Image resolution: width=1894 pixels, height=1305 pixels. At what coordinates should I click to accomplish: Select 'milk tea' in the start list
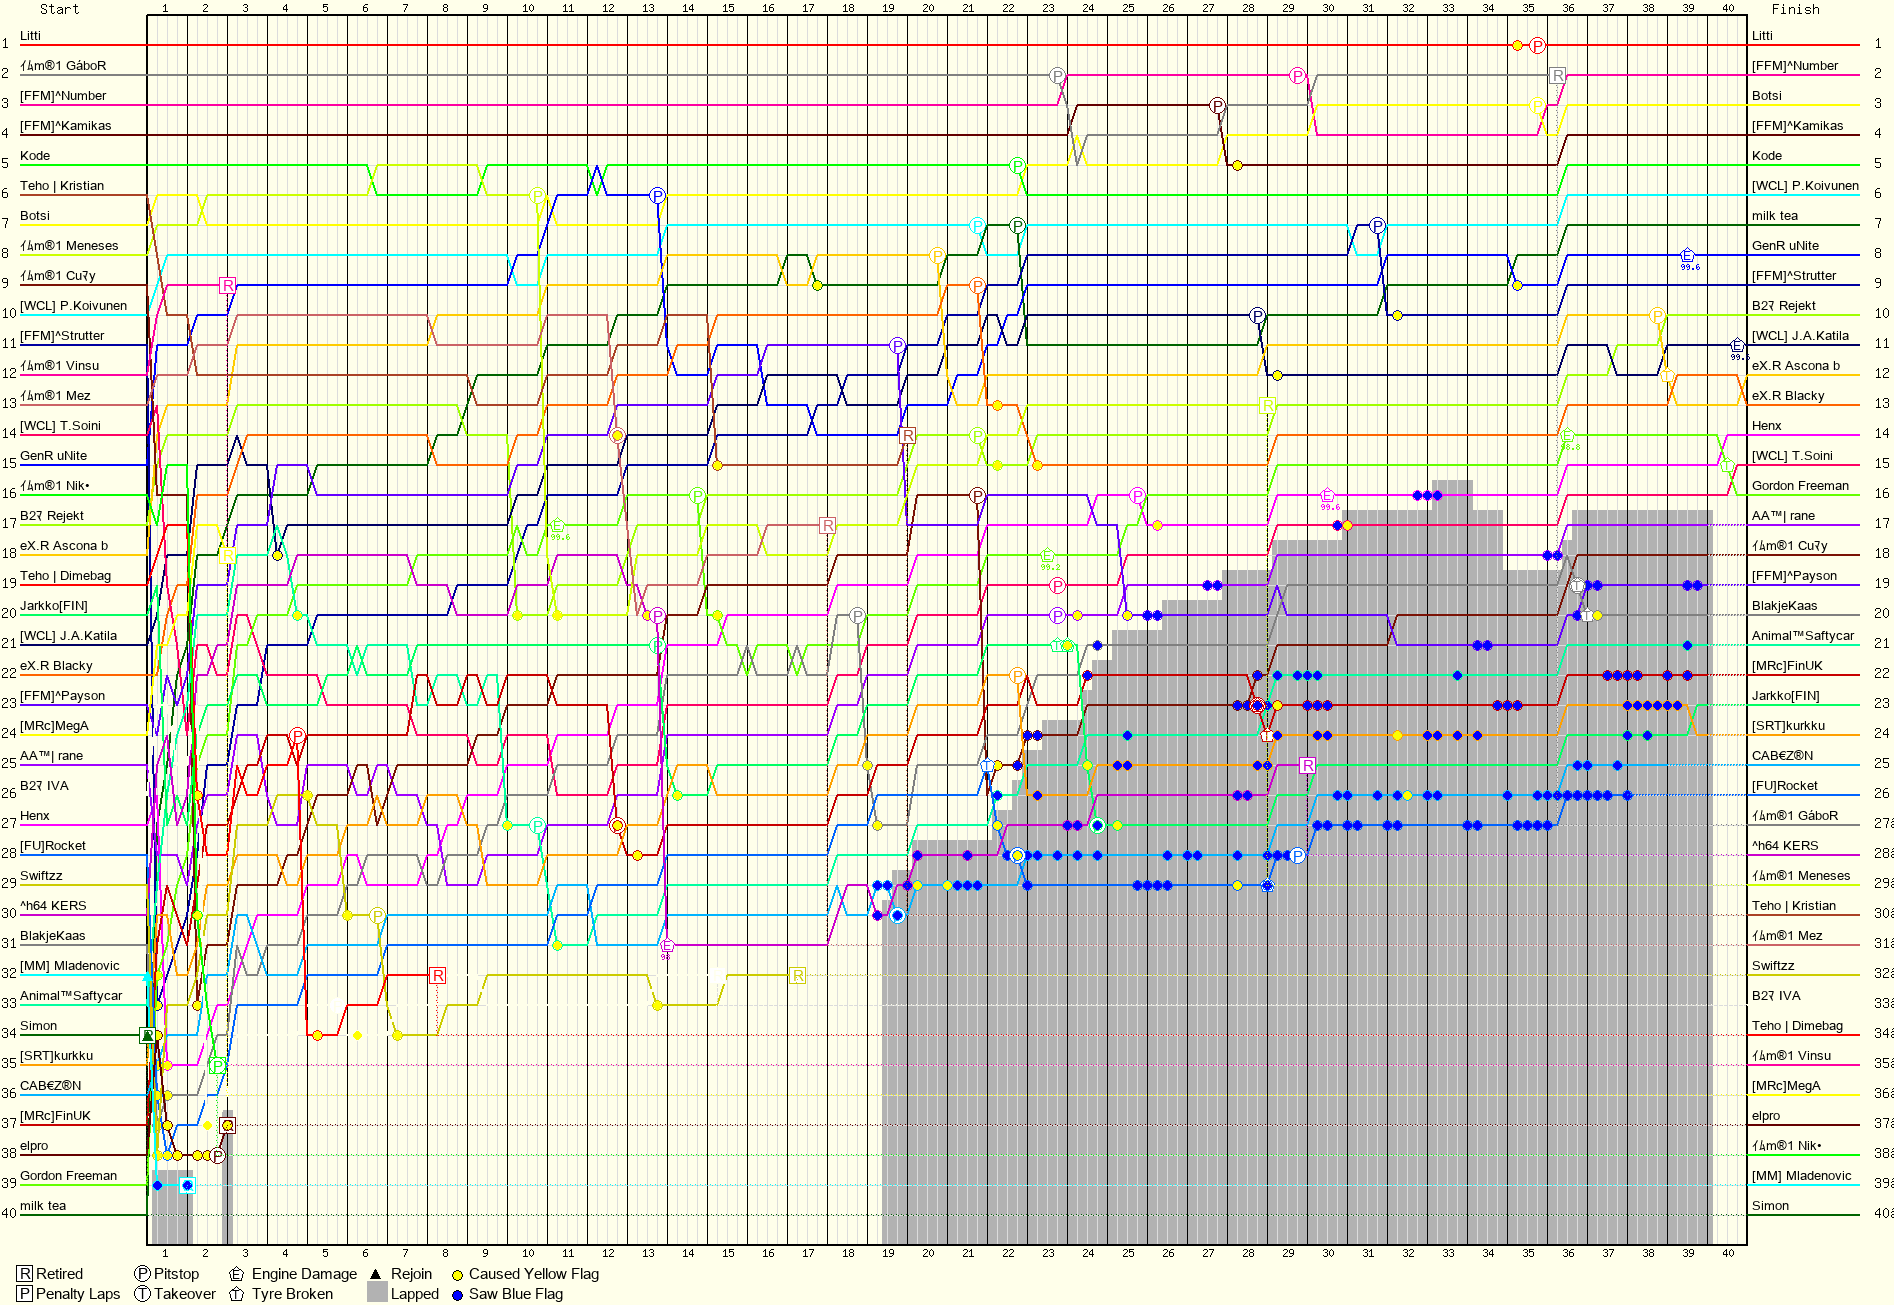click(43, 1206)
